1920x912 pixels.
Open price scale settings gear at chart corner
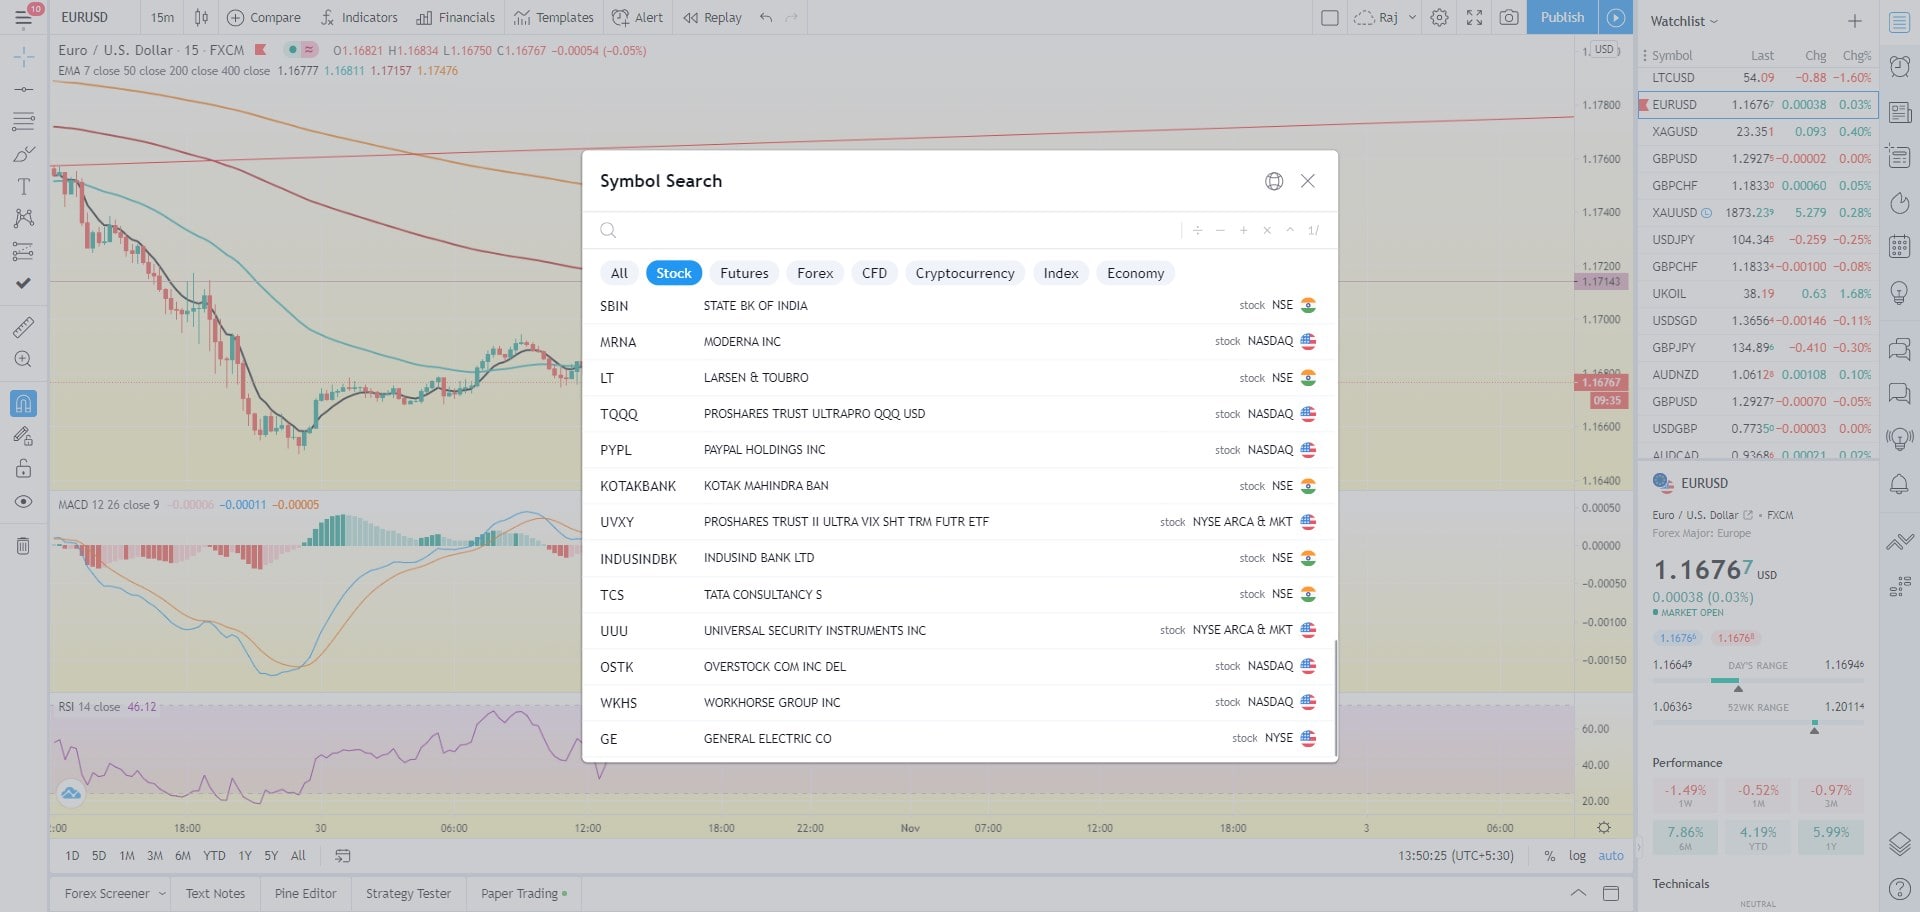[1604, 827]
